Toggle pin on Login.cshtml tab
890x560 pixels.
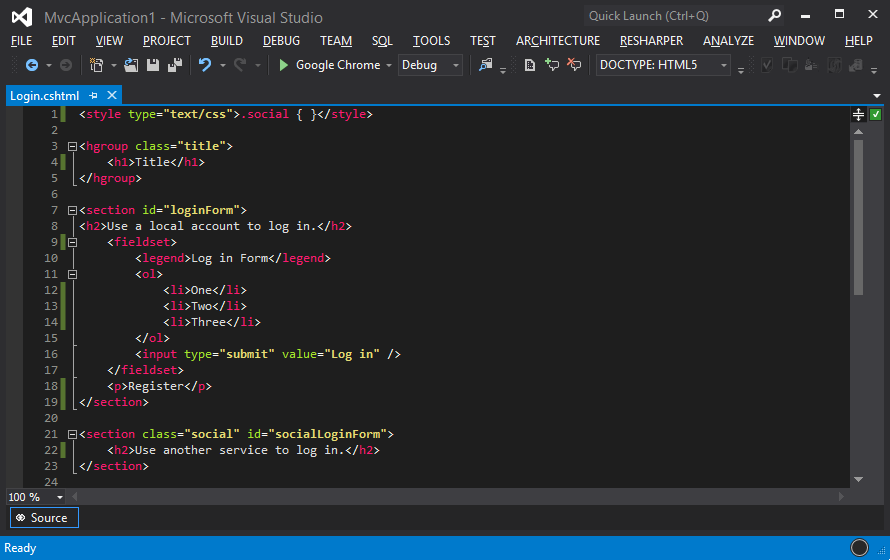tap(93, 95)
